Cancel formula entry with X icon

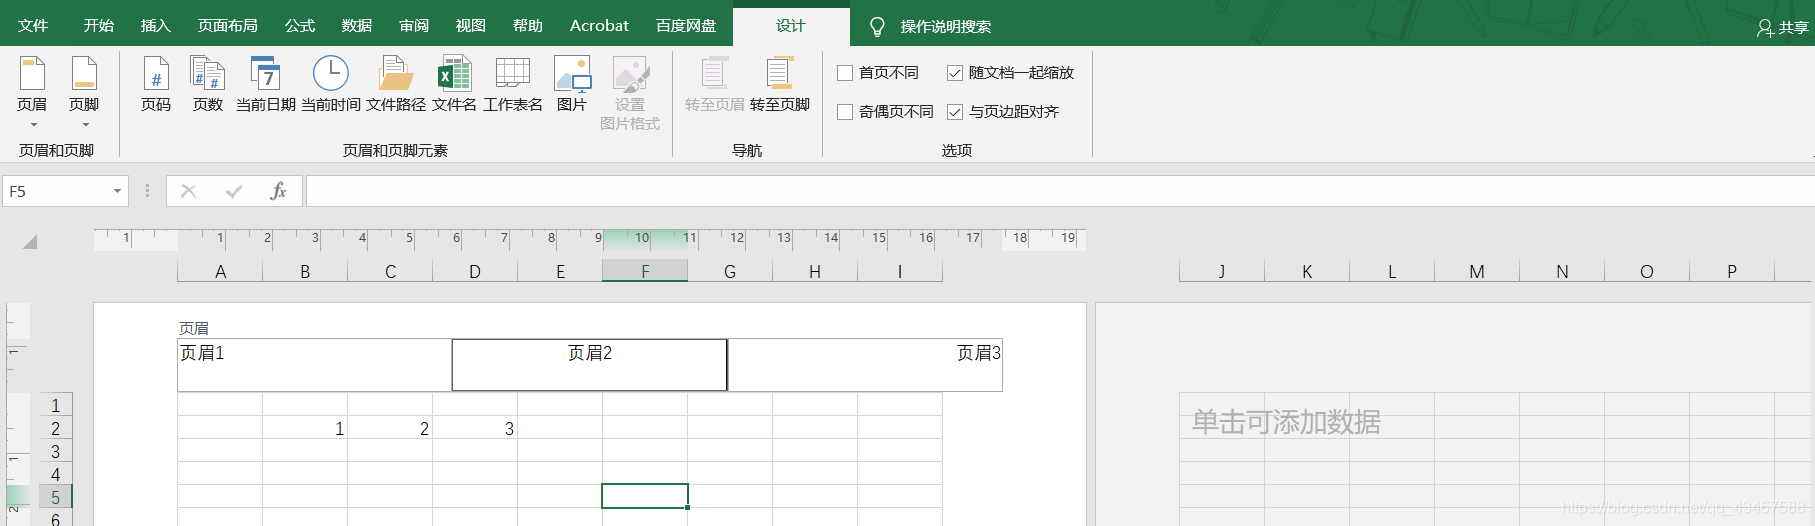click(188, 191)
